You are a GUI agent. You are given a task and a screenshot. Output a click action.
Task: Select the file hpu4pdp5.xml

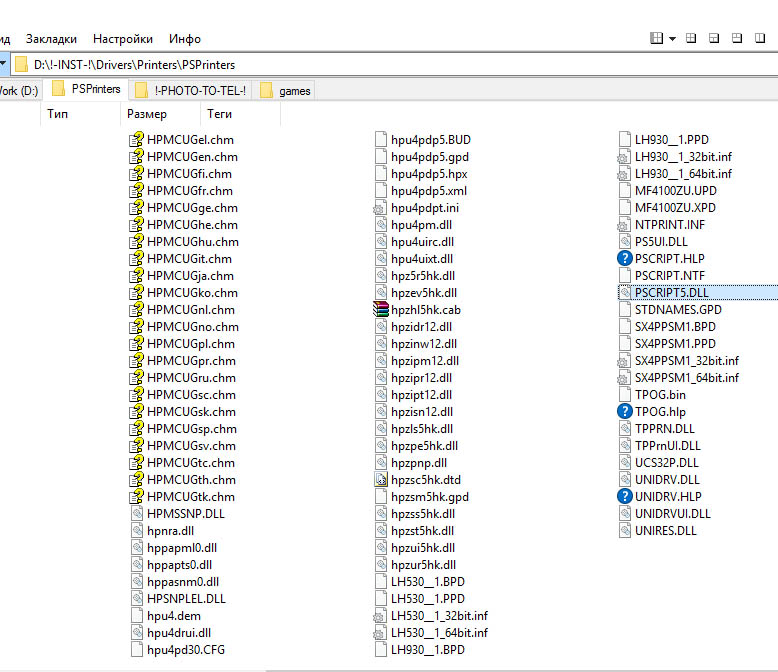429,191
